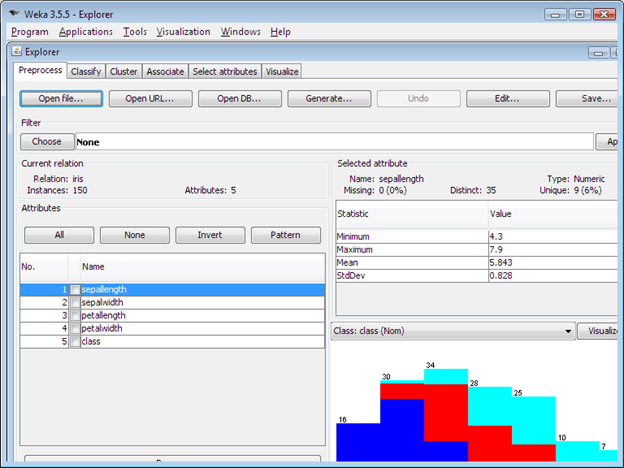The height and width of the screenshot is (468, 624).
Task: Click the Invert selection button
Action: (x=210, y=235)
